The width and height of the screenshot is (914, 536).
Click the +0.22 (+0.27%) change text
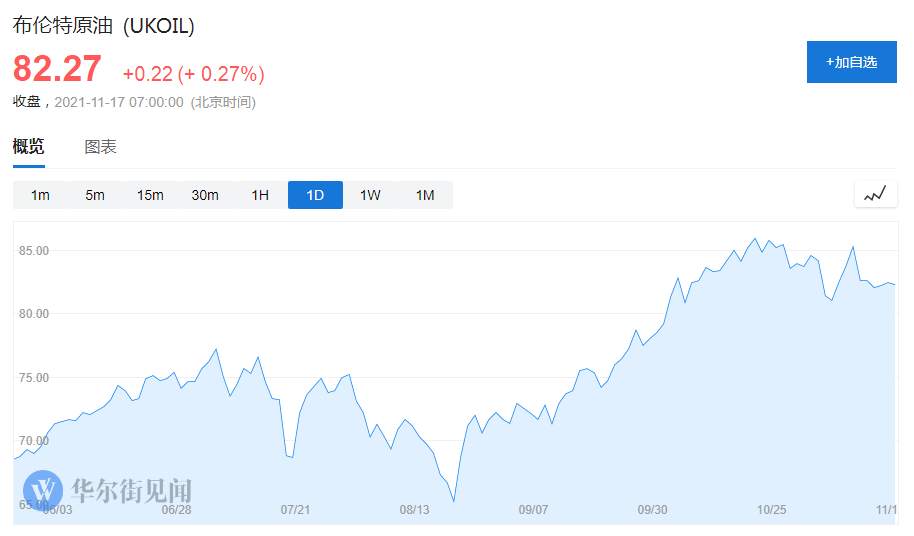coord(193,73)
